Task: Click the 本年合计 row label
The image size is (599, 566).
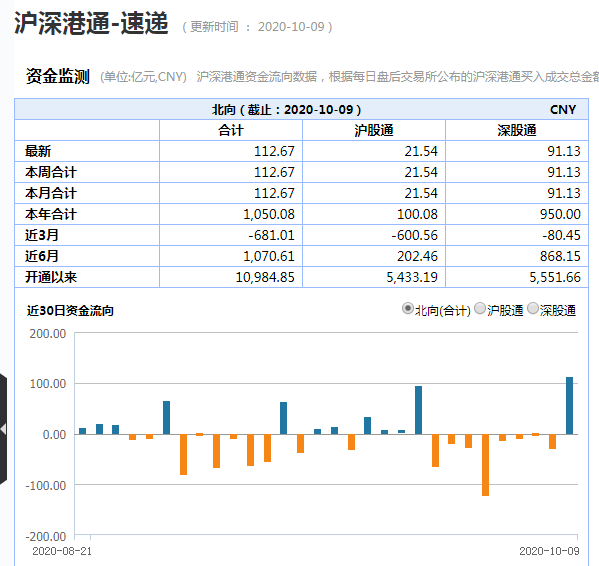Action: click(x=51, y=214)
